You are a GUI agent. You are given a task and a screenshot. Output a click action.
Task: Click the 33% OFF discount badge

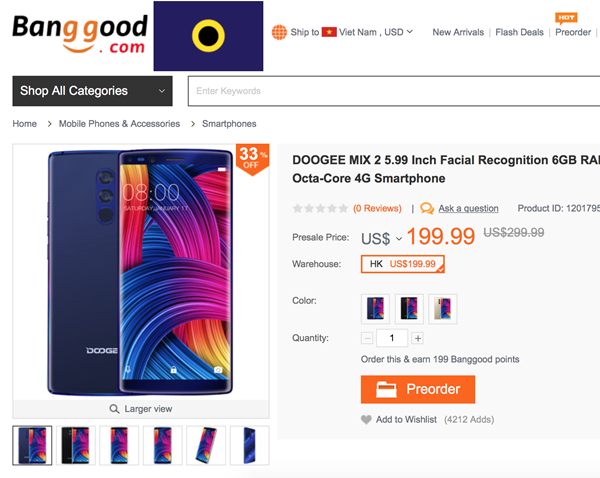click(x=253, y=159)
